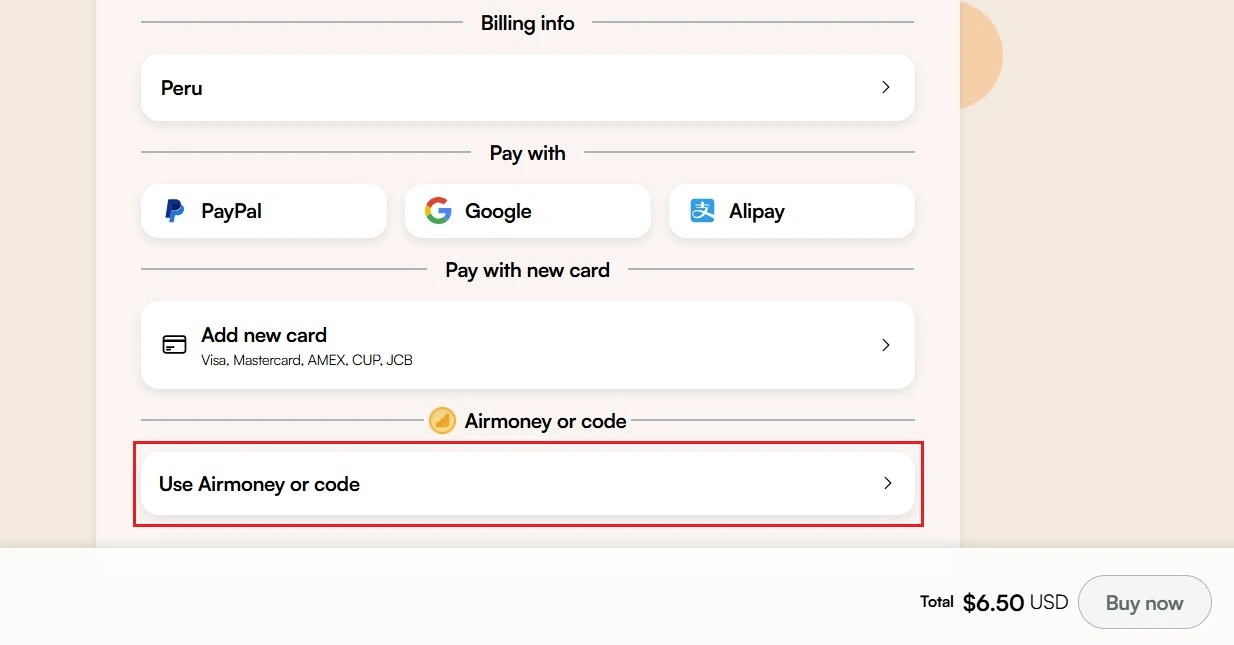This screenshot has width=1234, height=645.
Task: Click the Pay with new card heading
Action: coord(527,270)
